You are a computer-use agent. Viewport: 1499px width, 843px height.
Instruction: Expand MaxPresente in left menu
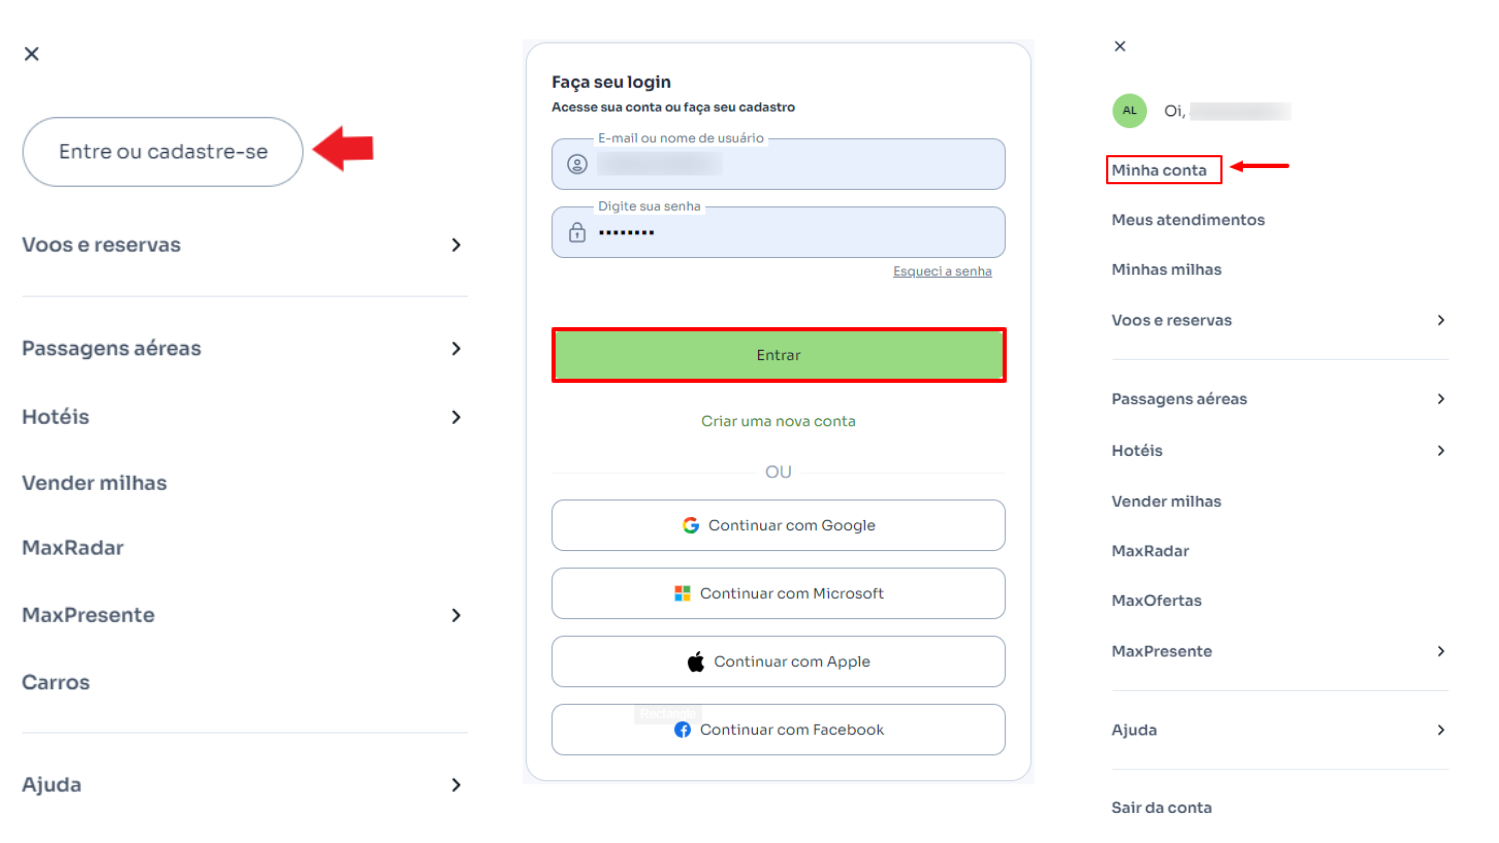tap(244, 615)
